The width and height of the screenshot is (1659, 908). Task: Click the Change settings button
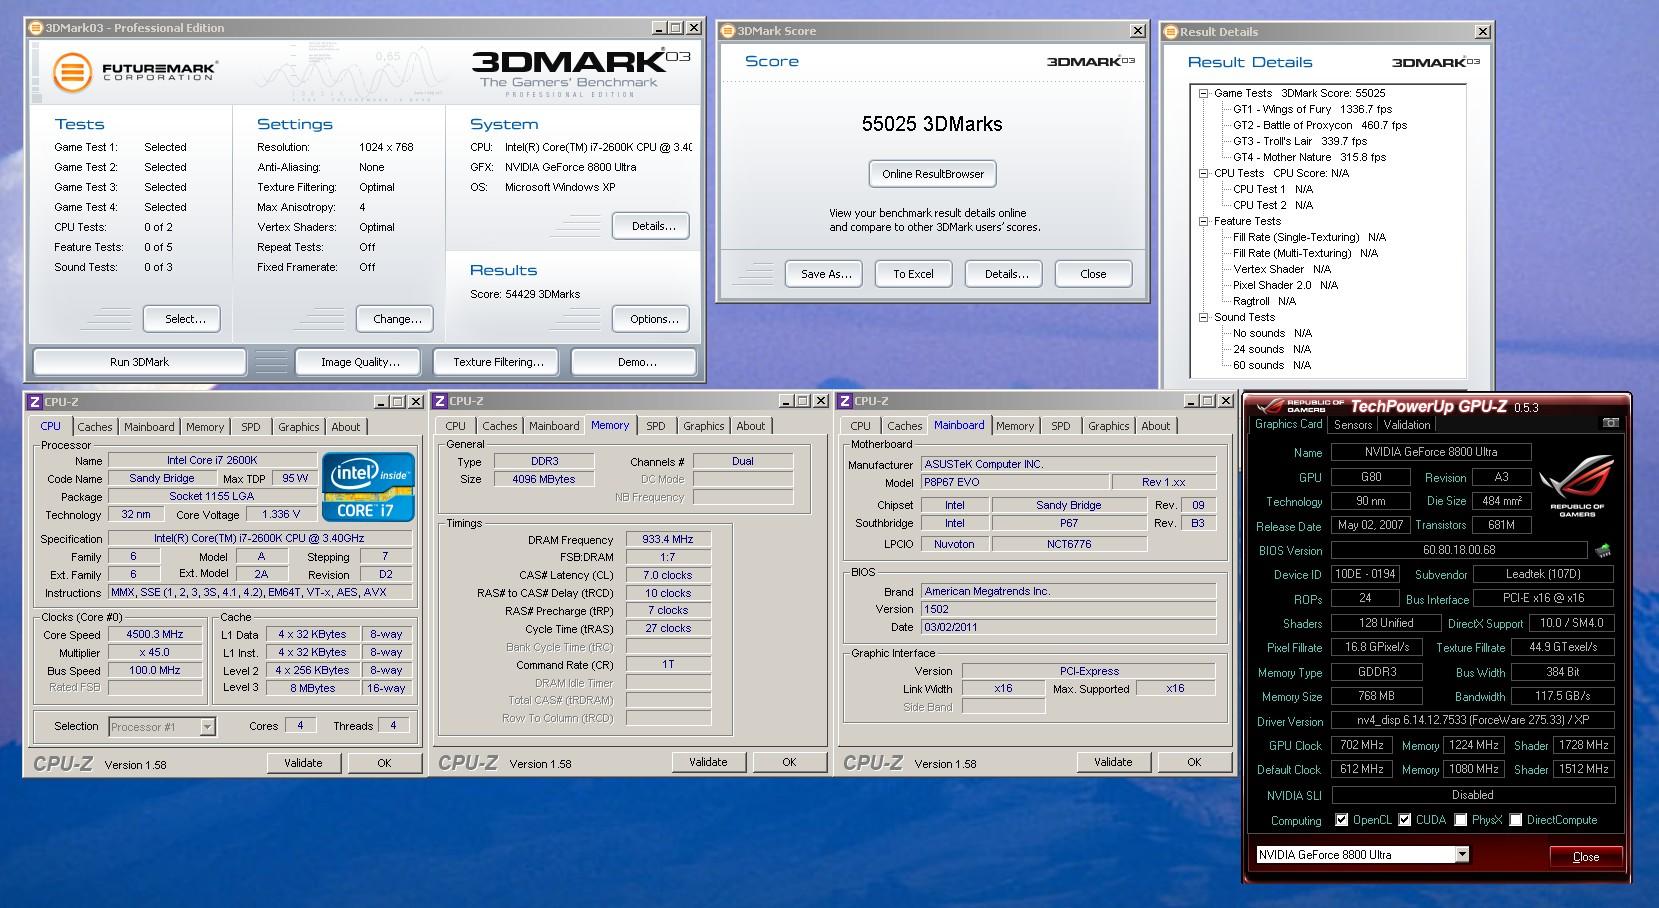click(x=397, y=319)
